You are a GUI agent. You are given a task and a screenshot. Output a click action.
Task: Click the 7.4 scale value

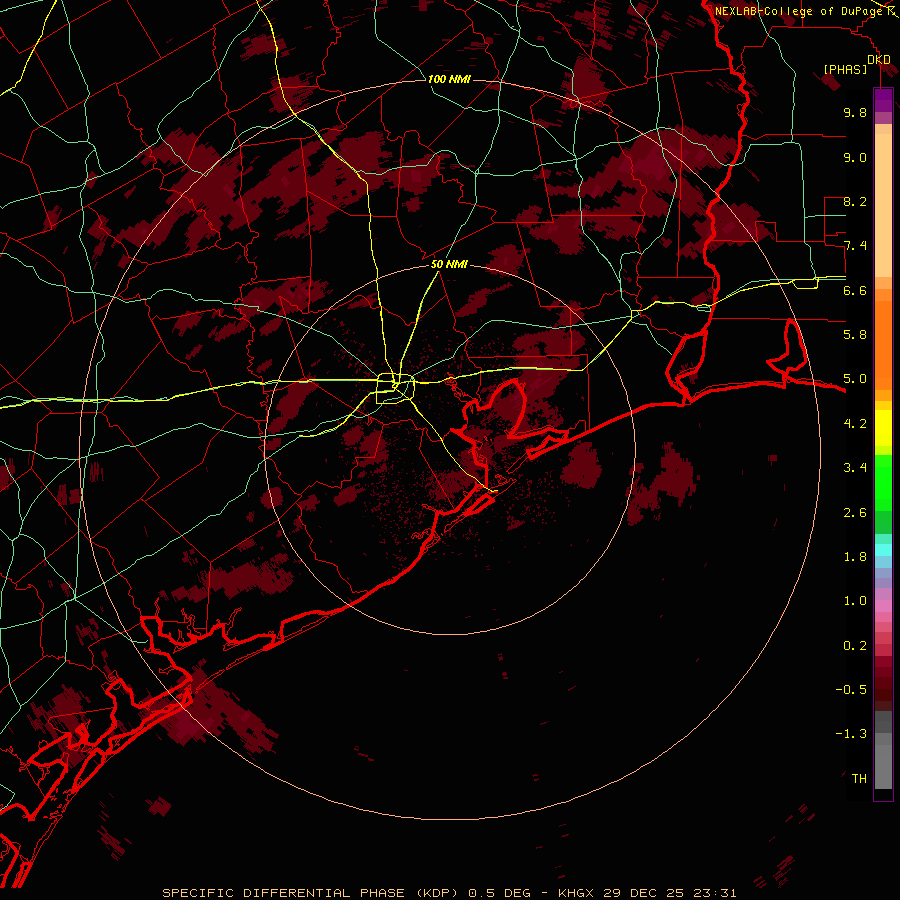tap(855, 246)
